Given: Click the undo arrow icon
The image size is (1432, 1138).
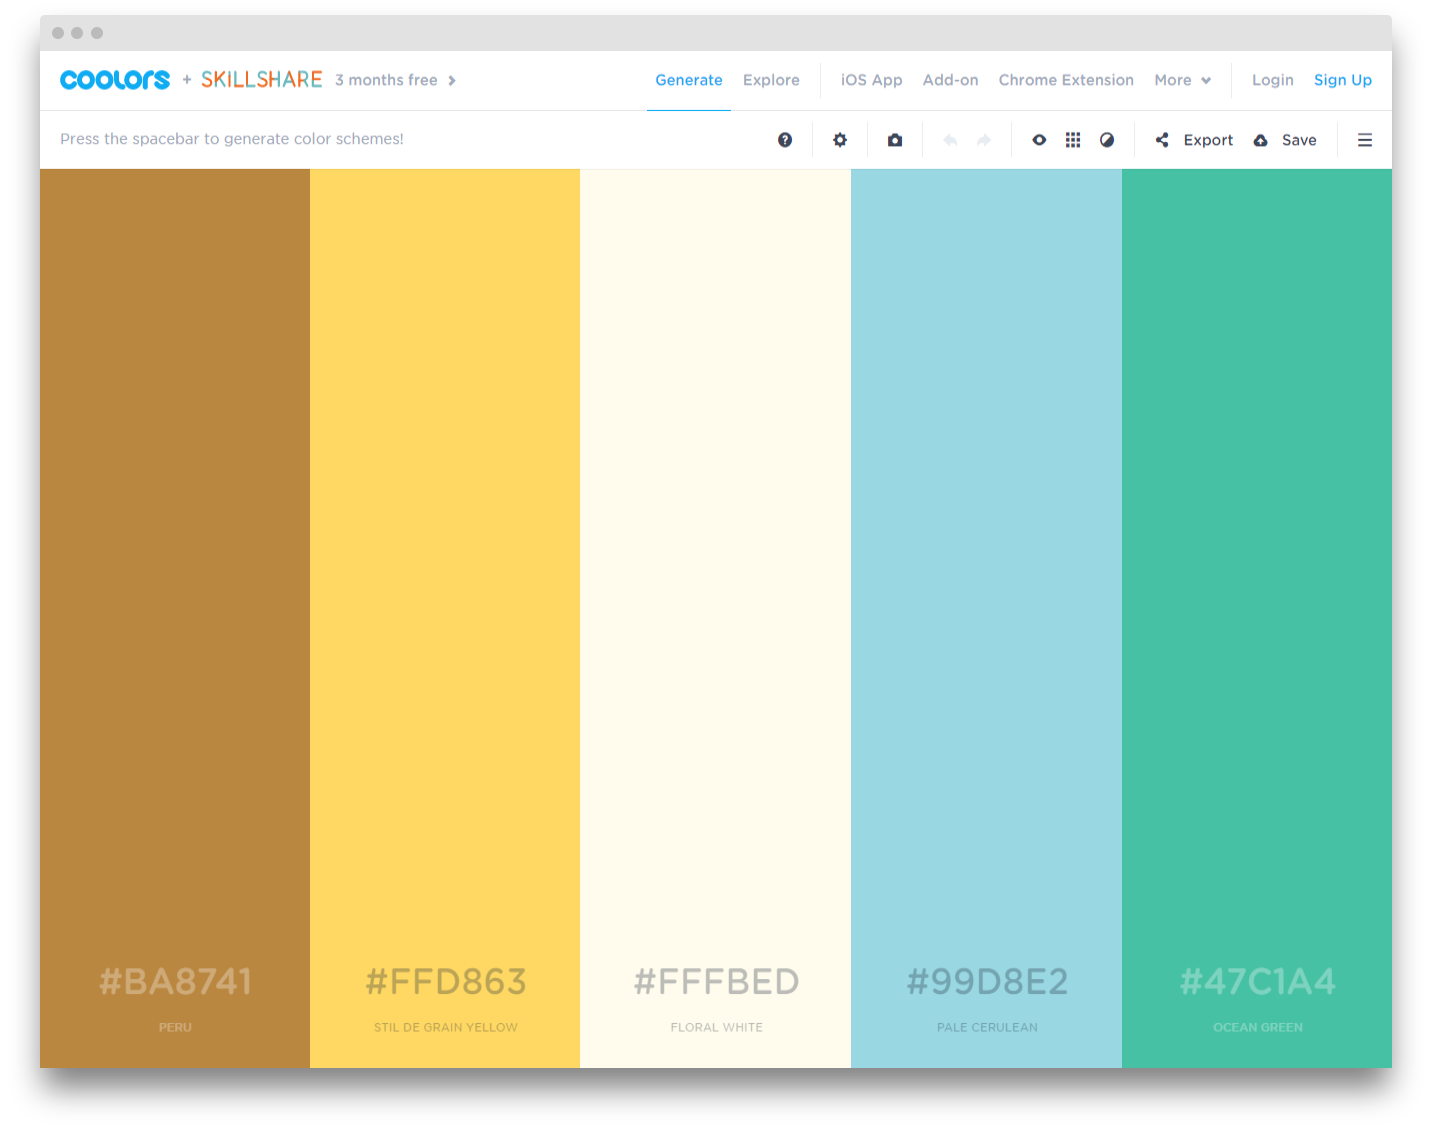Looking at the screenshot, I should [950, 140].
